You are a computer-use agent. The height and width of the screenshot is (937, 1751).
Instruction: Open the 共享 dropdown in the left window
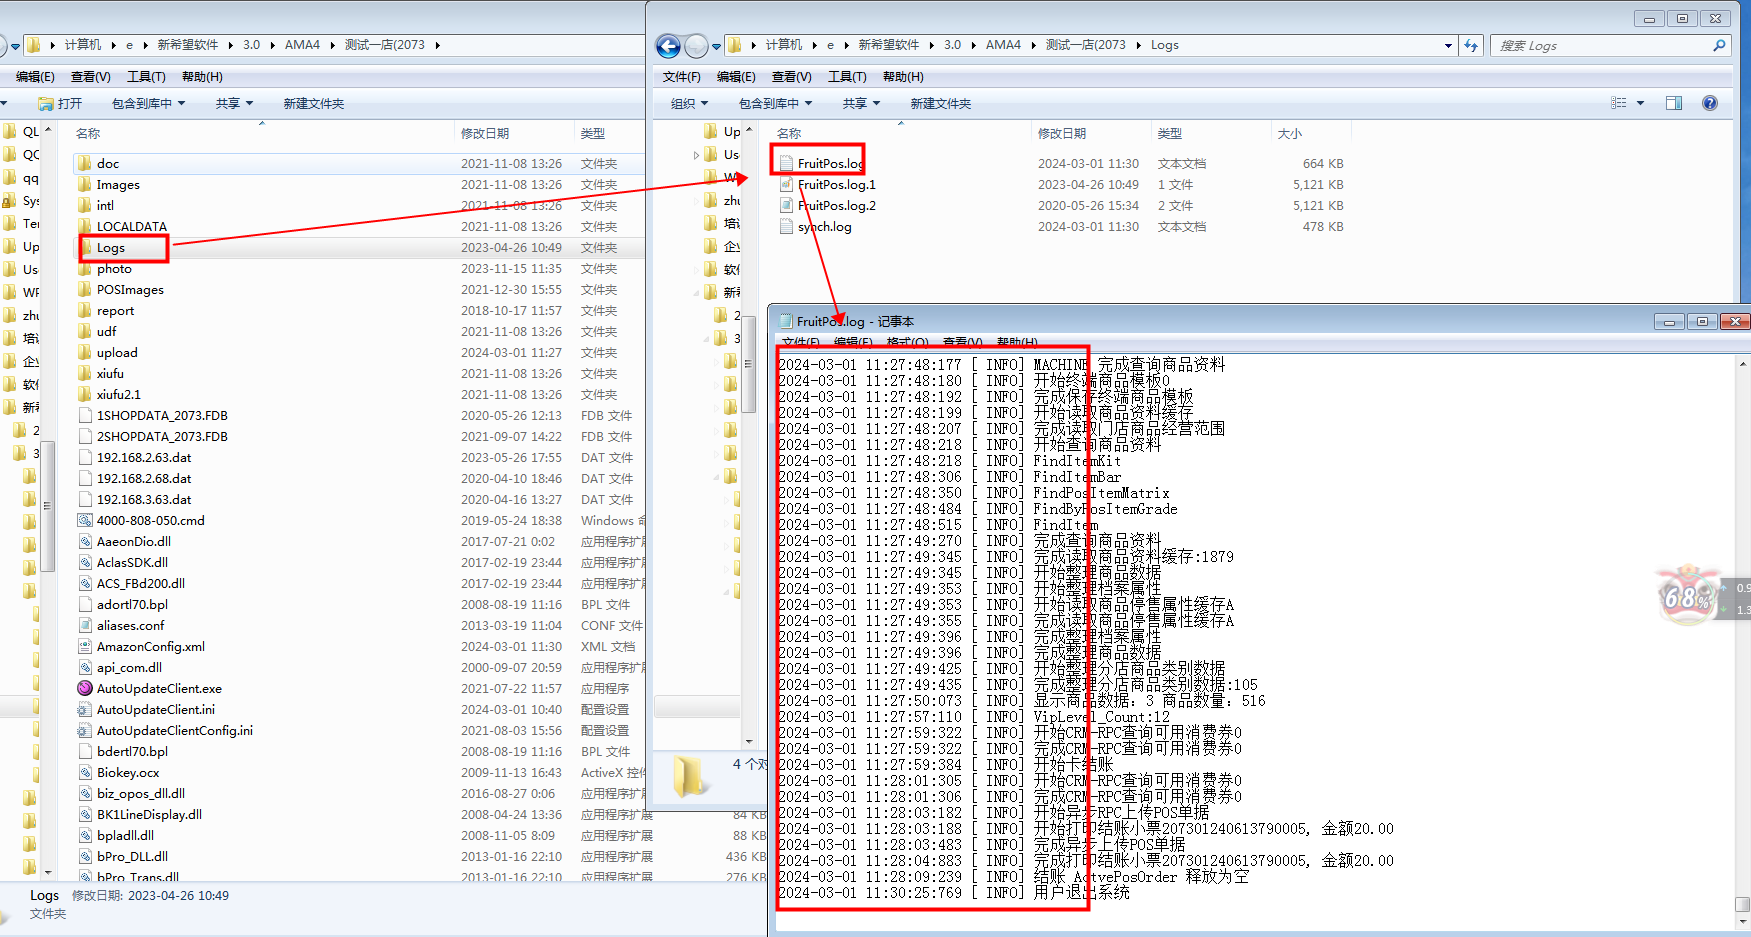234,103
